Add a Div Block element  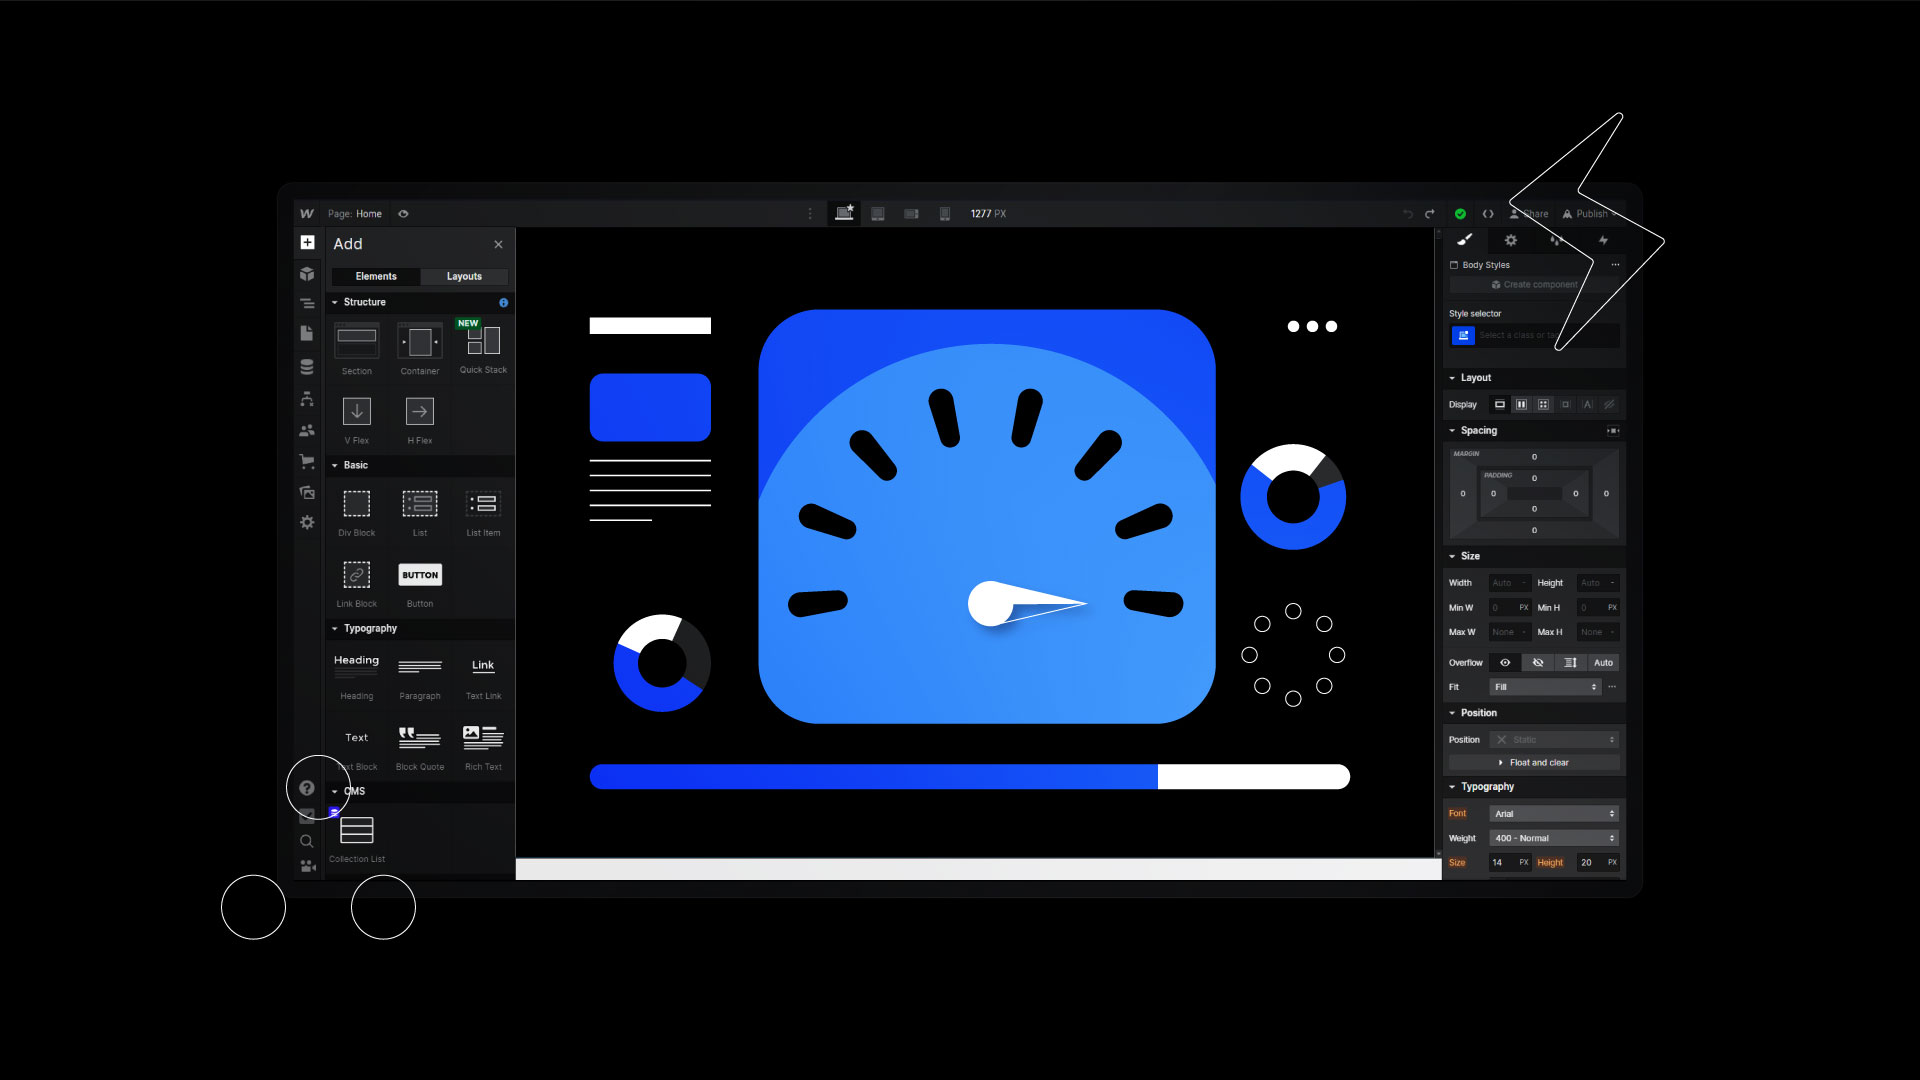pos(357,512)
